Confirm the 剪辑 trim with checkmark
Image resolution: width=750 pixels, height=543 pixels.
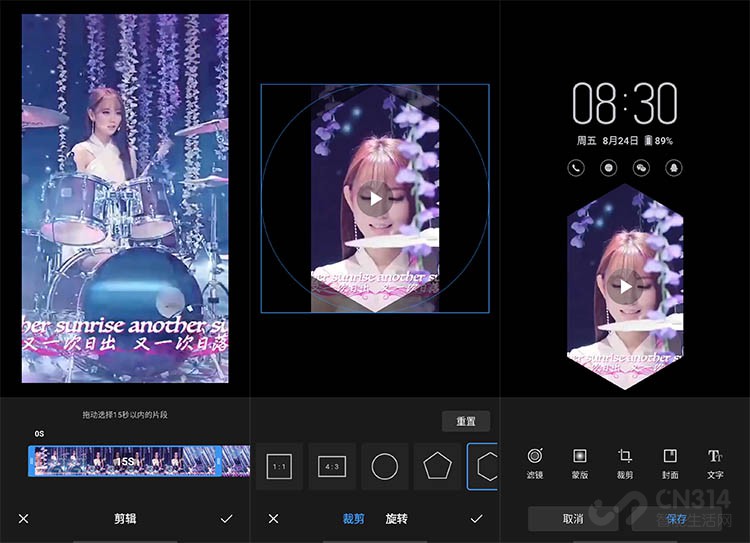coord(226,519)
